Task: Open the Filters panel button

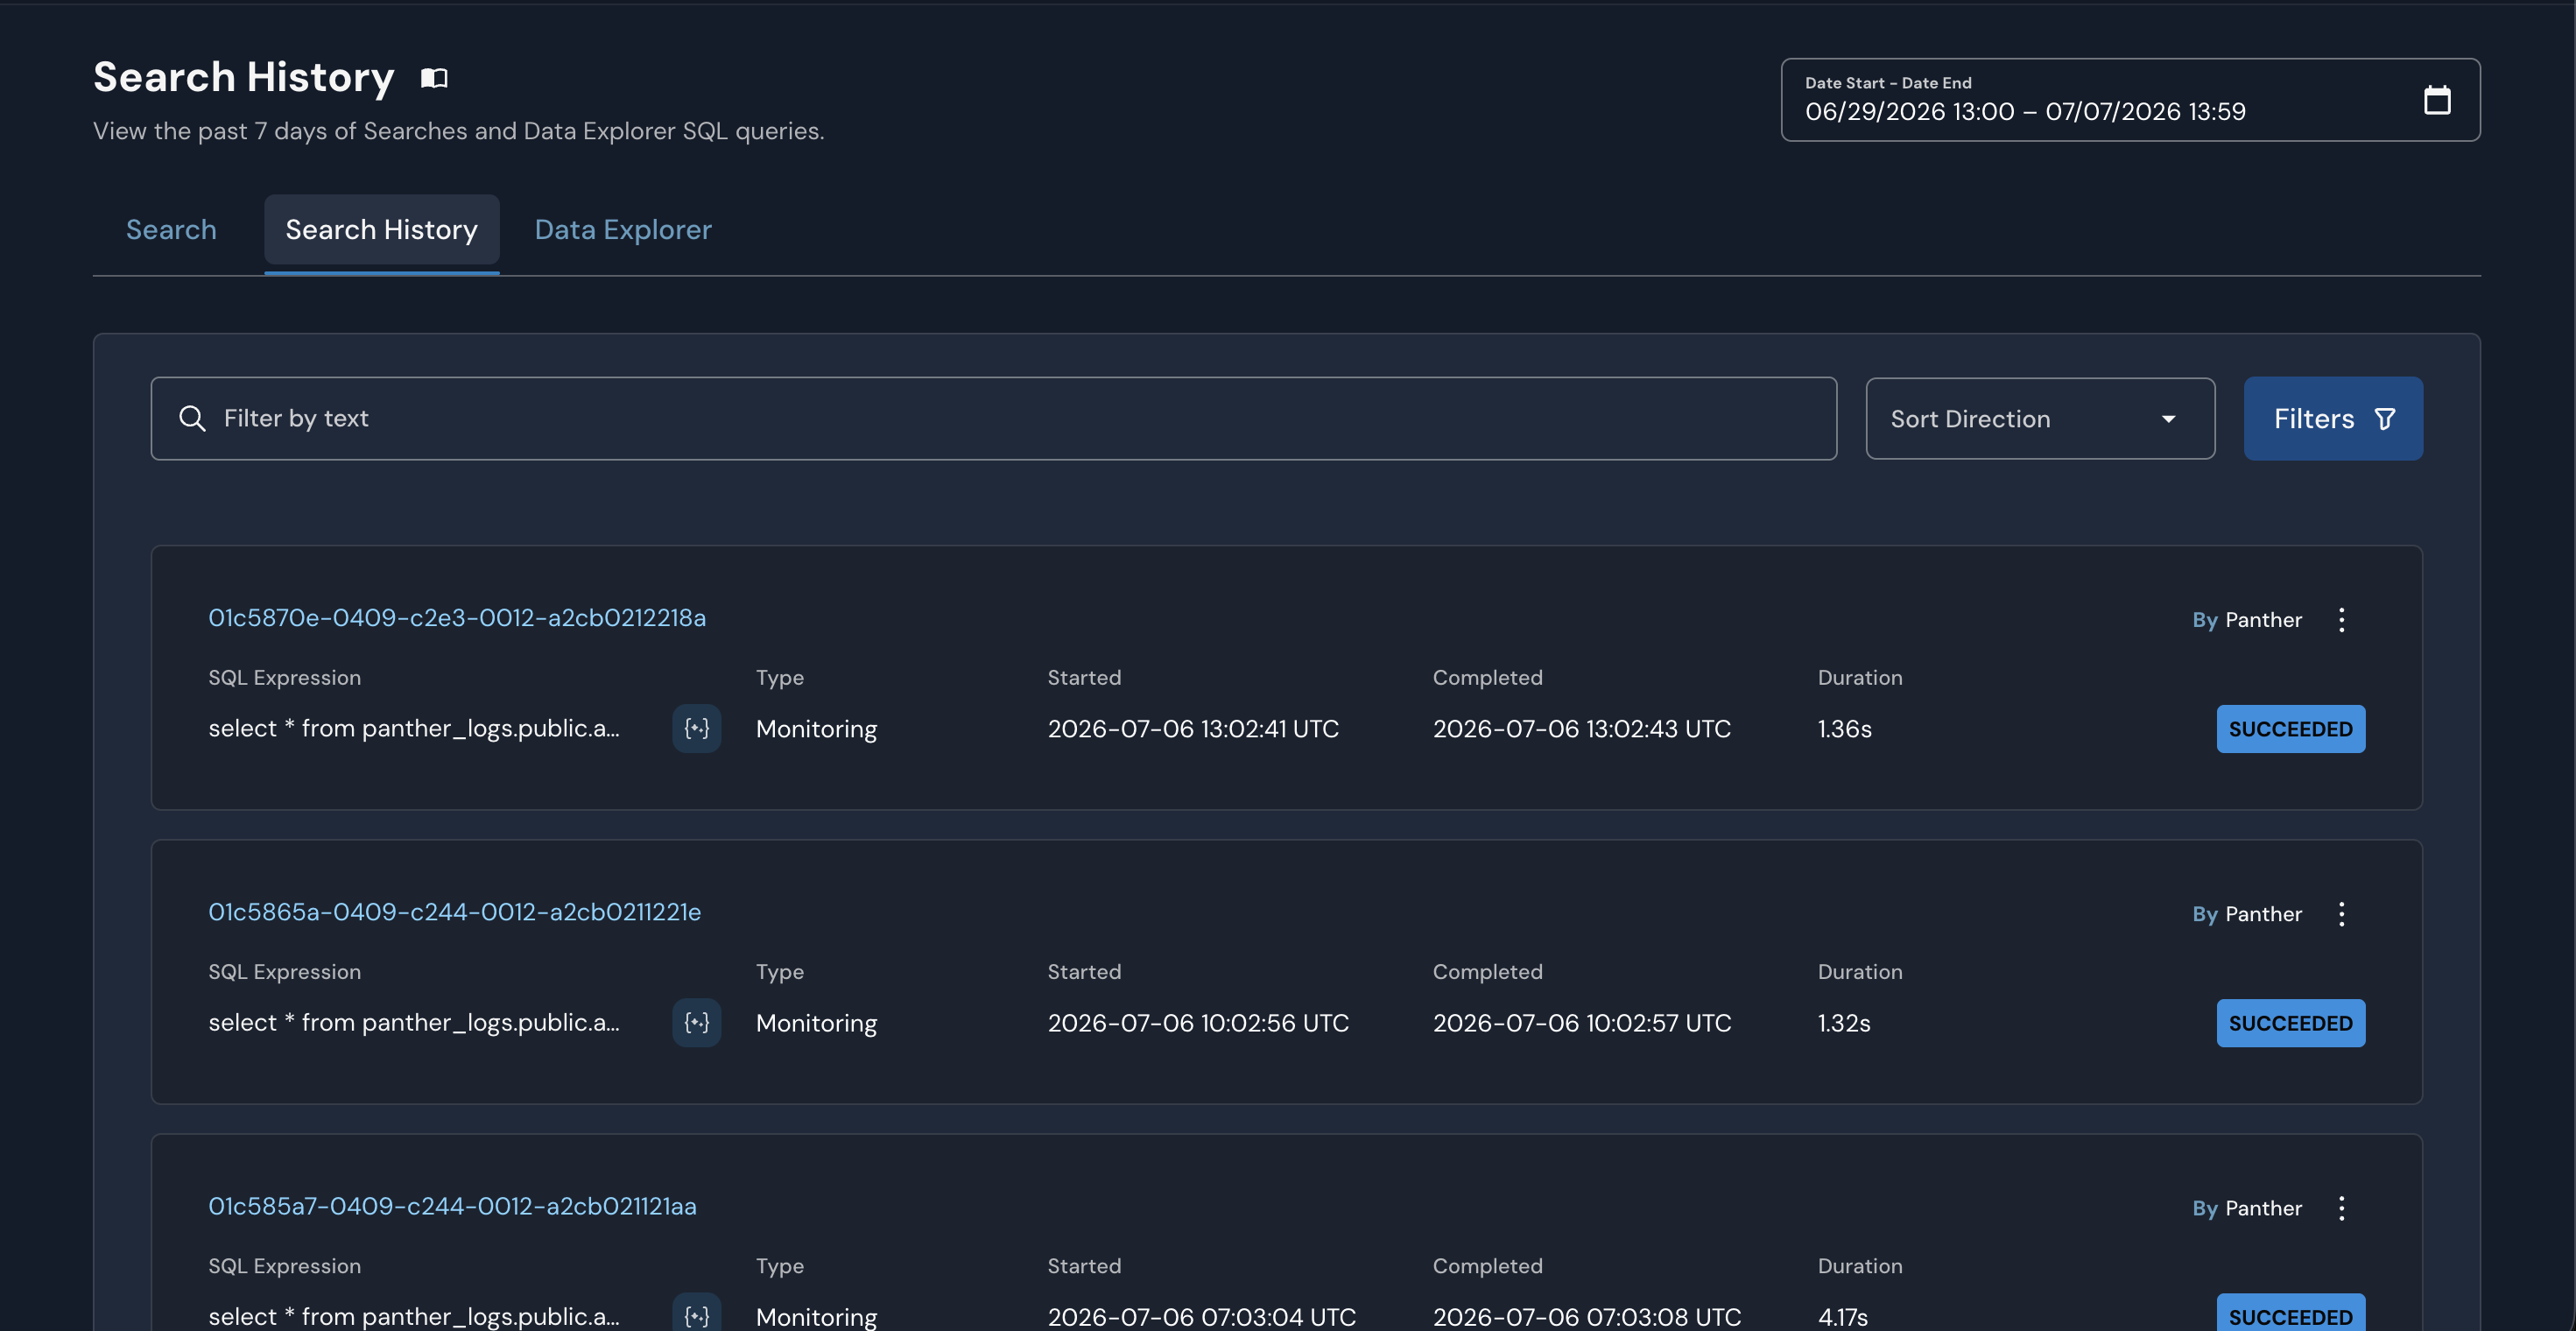Action: tap(2333, 418)
